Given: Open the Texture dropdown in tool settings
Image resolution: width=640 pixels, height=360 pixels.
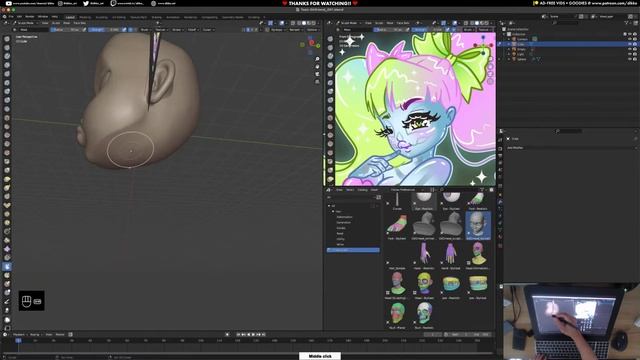Looking at the screenshot, I should [161, 30].
